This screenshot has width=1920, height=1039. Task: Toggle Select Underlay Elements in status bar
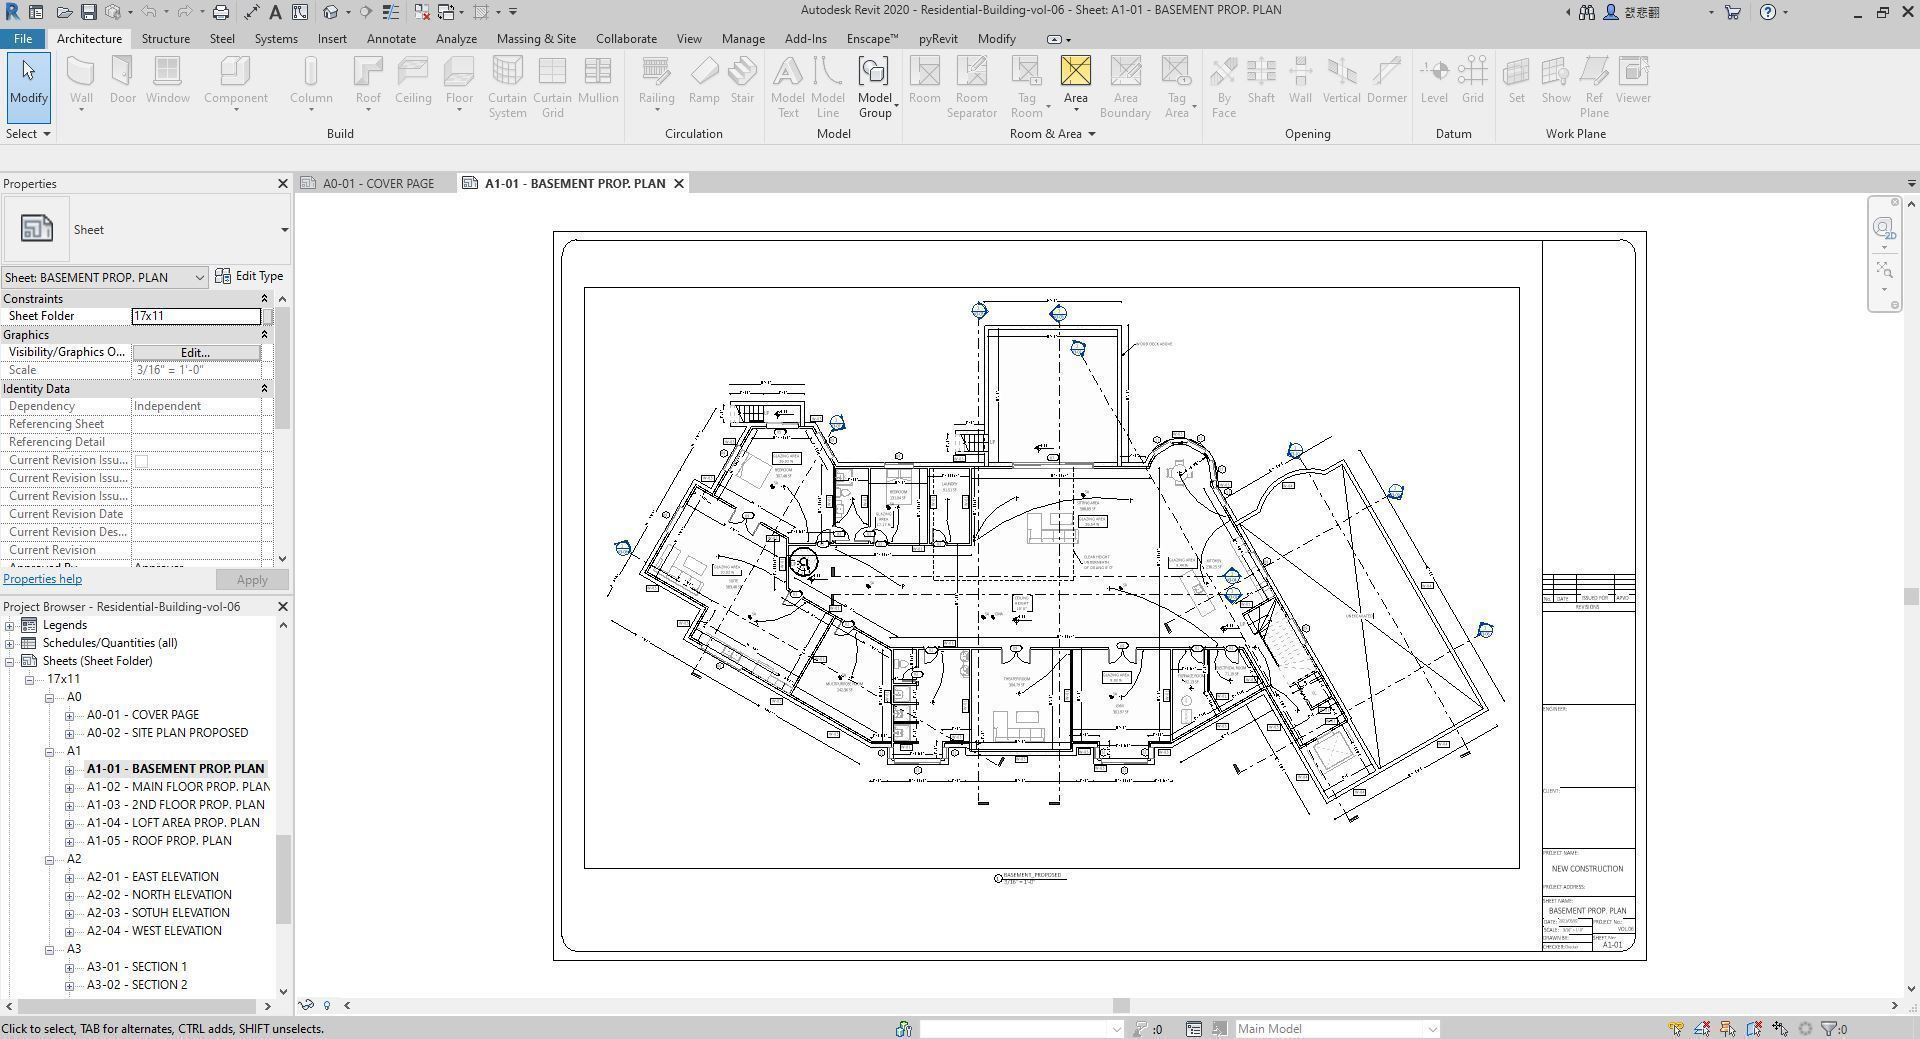point(1702,1029)
